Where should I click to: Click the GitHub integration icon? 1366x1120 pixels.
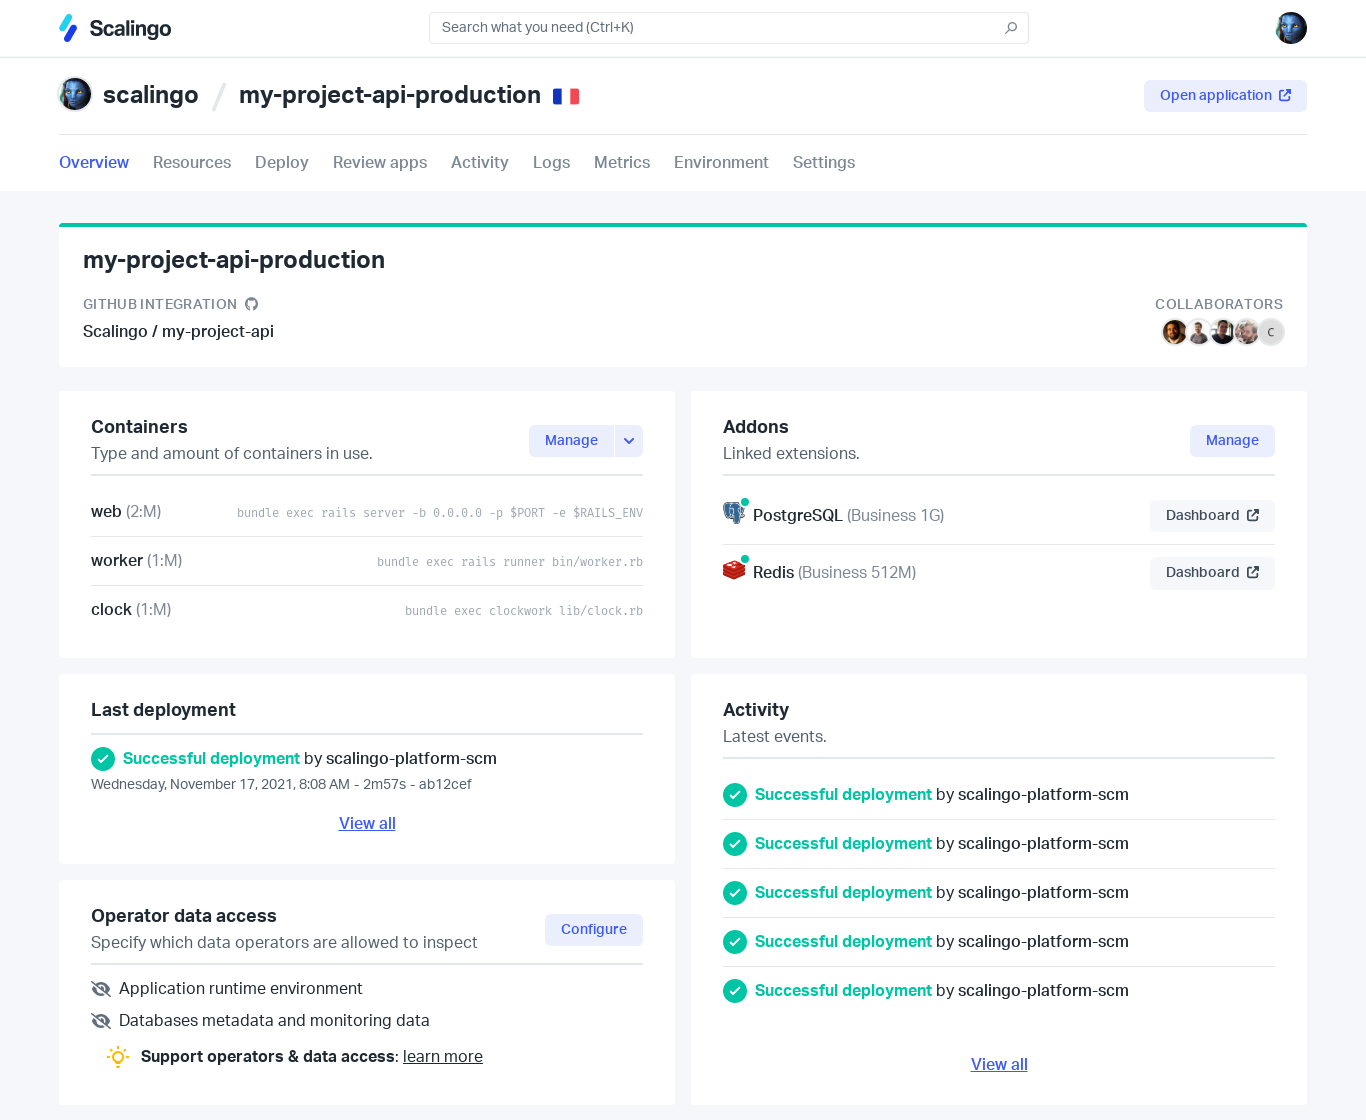coord(252,304)
